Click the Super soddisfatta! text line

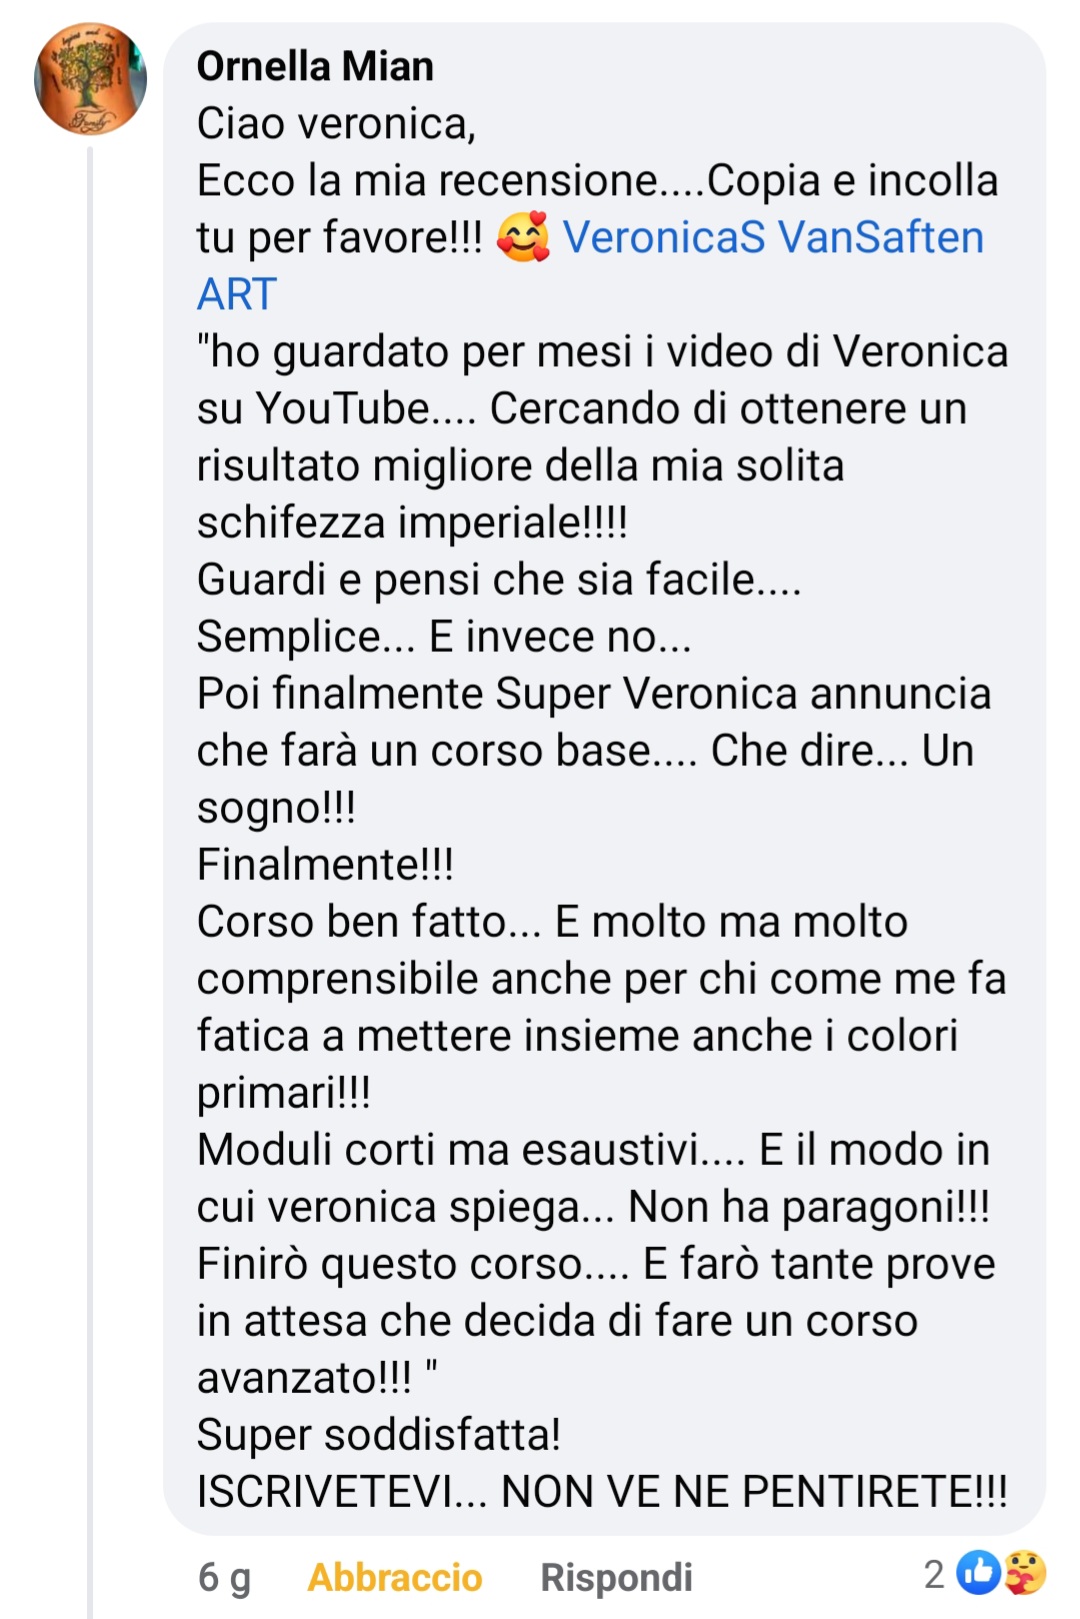point(378,1435)
